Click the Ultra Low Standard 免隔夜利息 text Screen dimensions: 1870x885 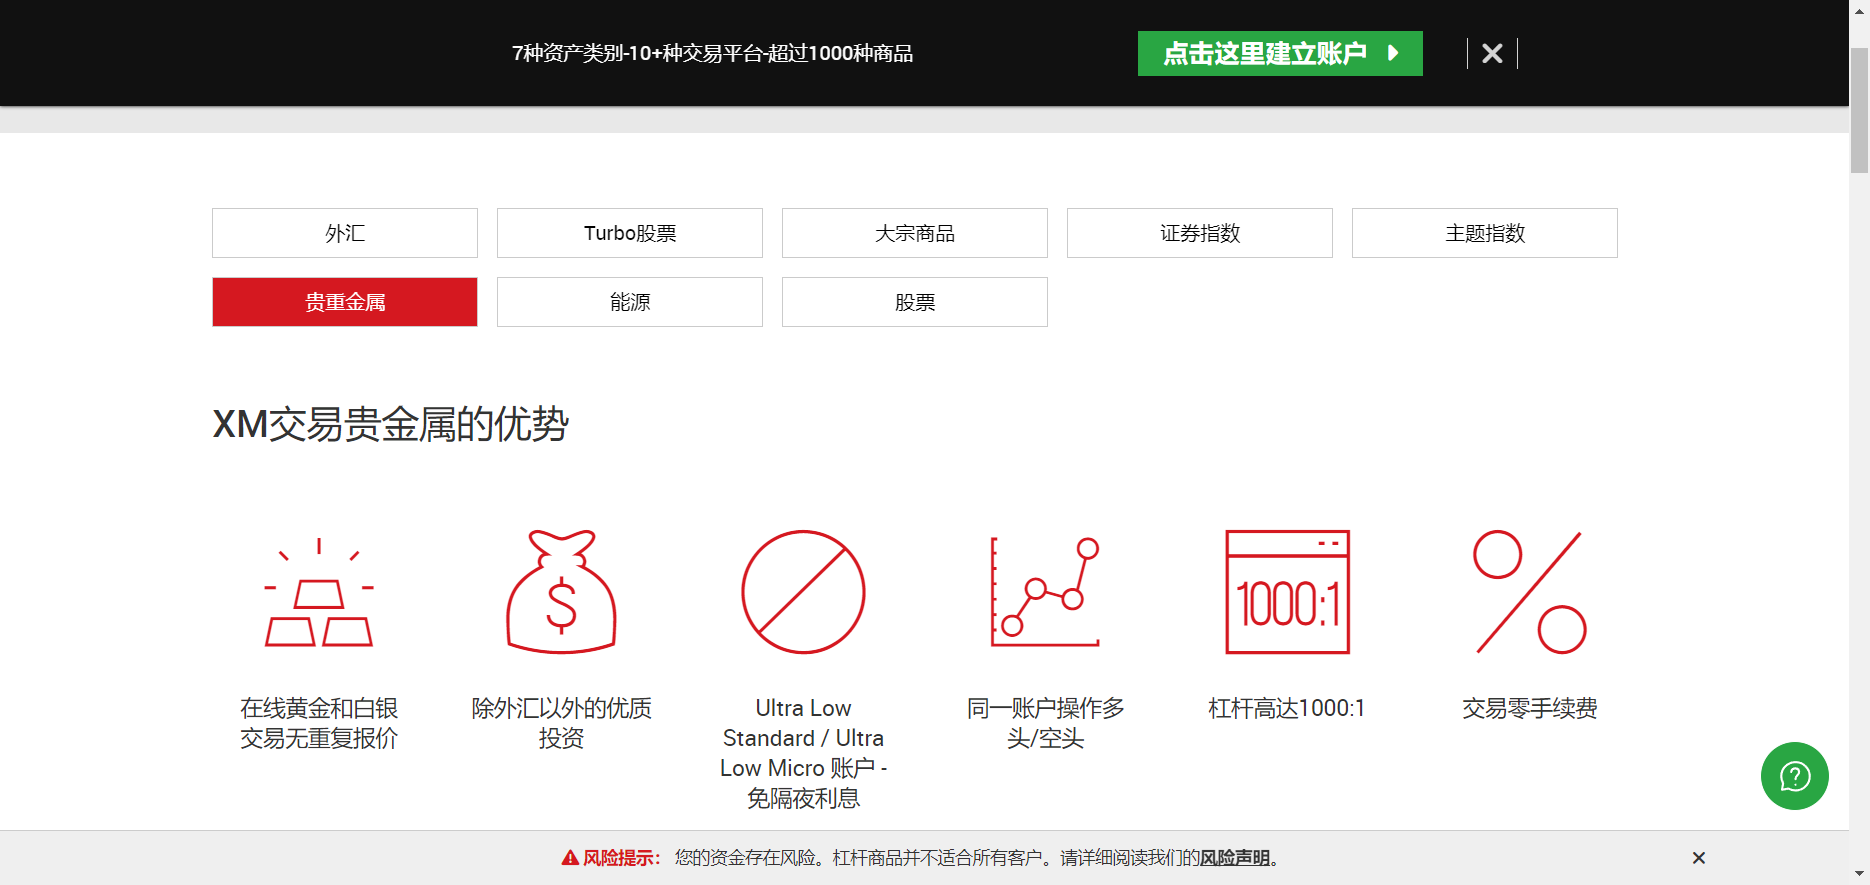(803, 753)
